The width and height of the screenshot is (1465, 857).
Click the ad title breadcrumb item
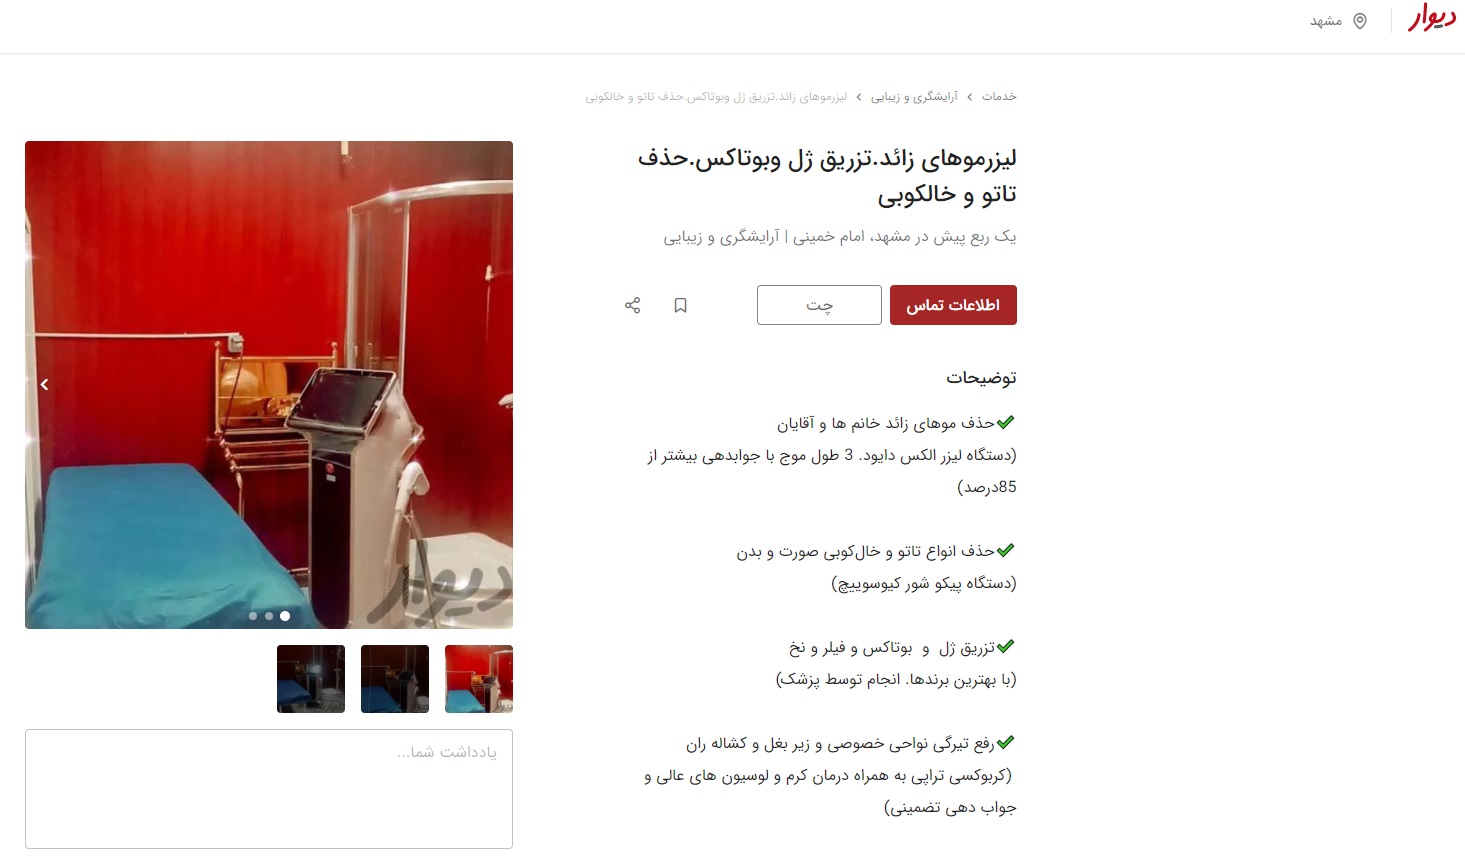(x=716, y=97)
